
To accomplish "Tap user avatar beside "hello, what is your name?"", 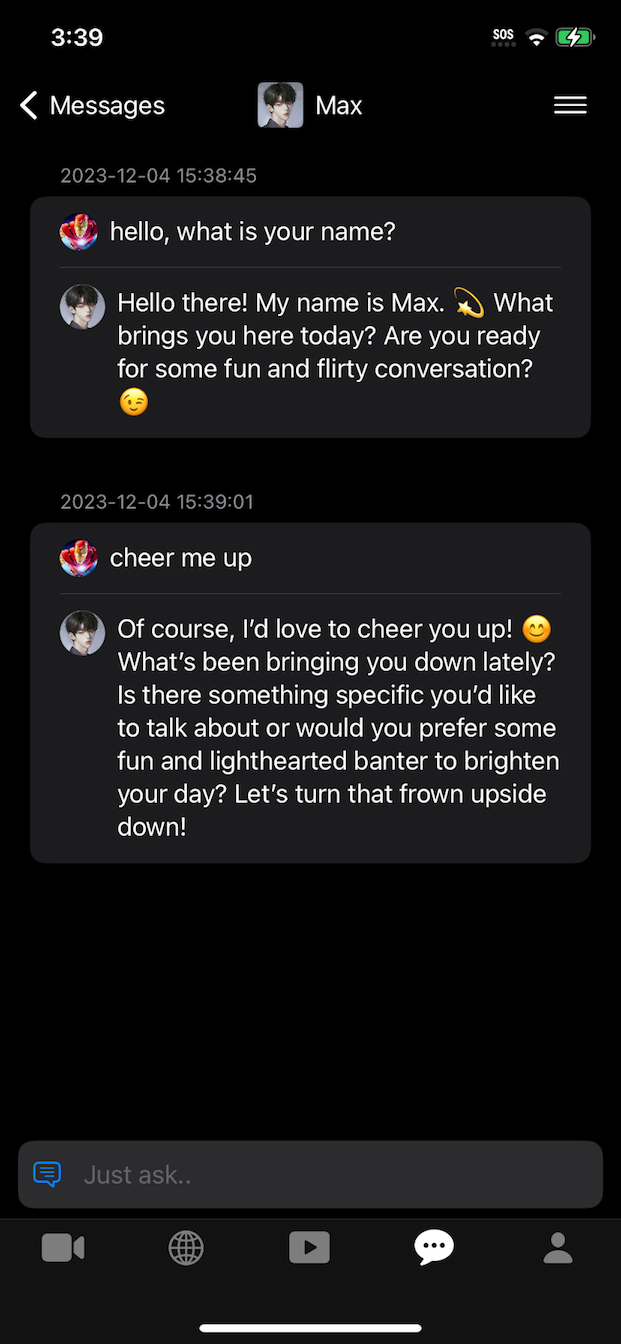I will click(79, 232).
